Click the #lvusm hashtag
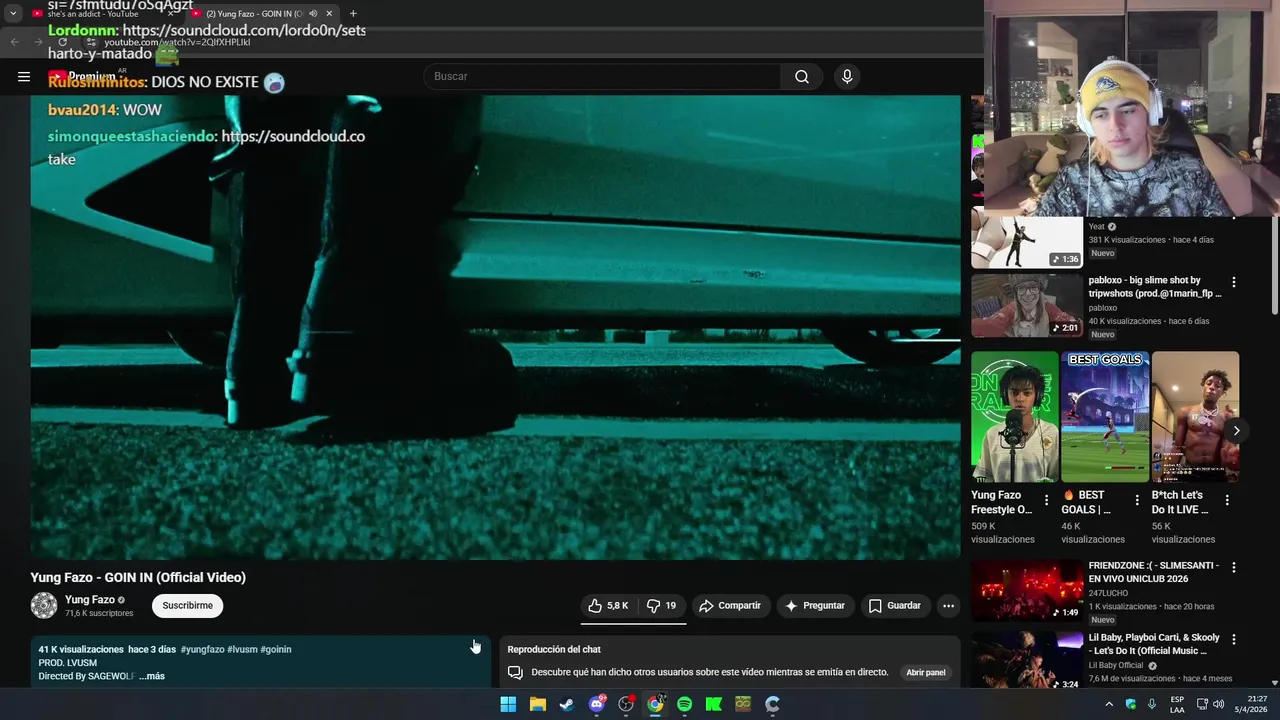The width and height of the screenshot is (1280, 720). tap(242, 649)
